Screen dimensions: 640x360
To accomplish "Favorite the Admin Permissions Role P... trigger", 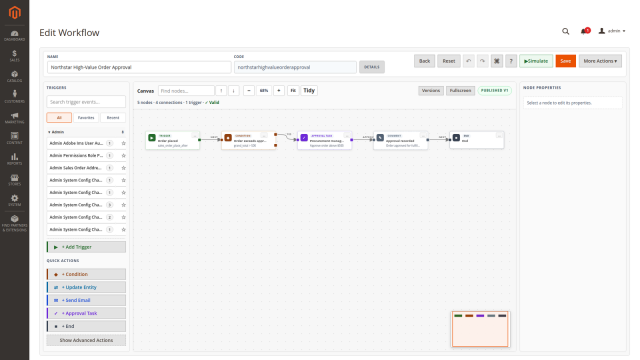I will click(123, 156).
